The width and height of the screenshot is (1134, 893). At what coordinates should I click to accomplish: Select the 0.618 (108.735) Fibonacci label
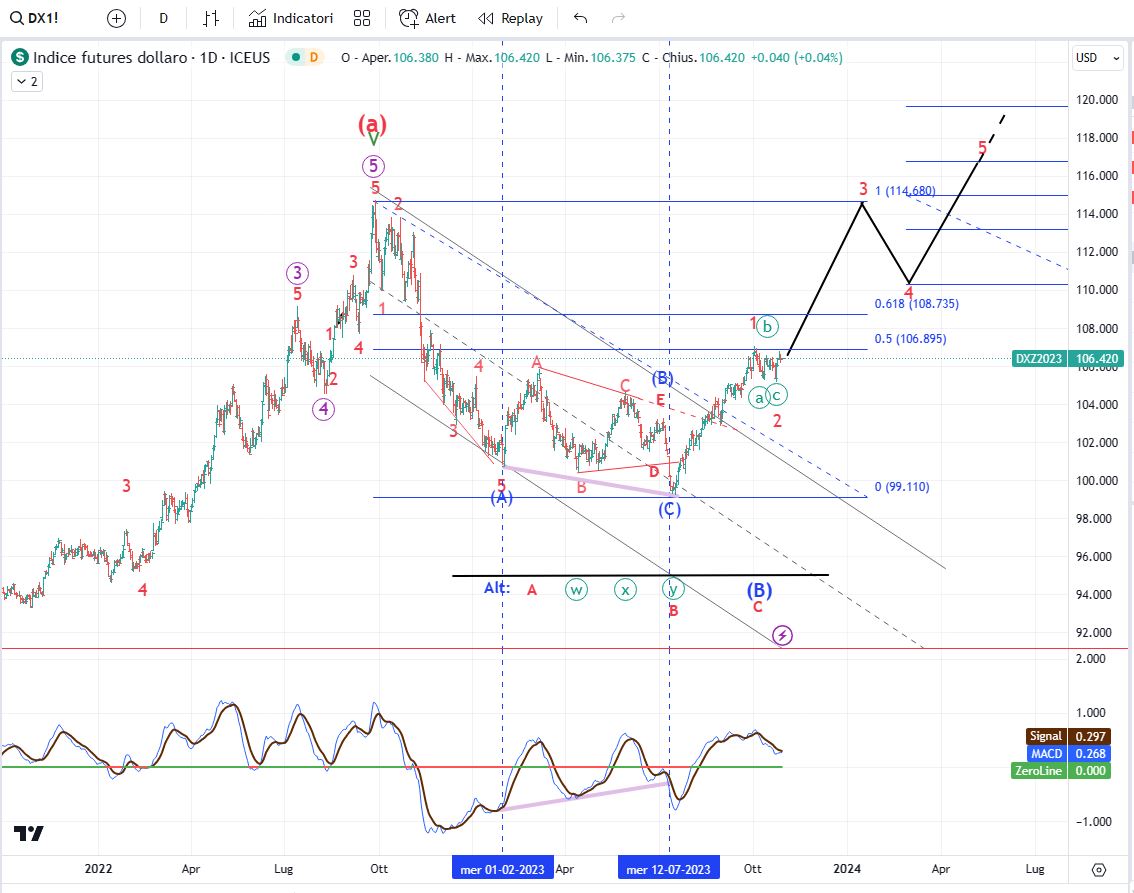[916, 304]
